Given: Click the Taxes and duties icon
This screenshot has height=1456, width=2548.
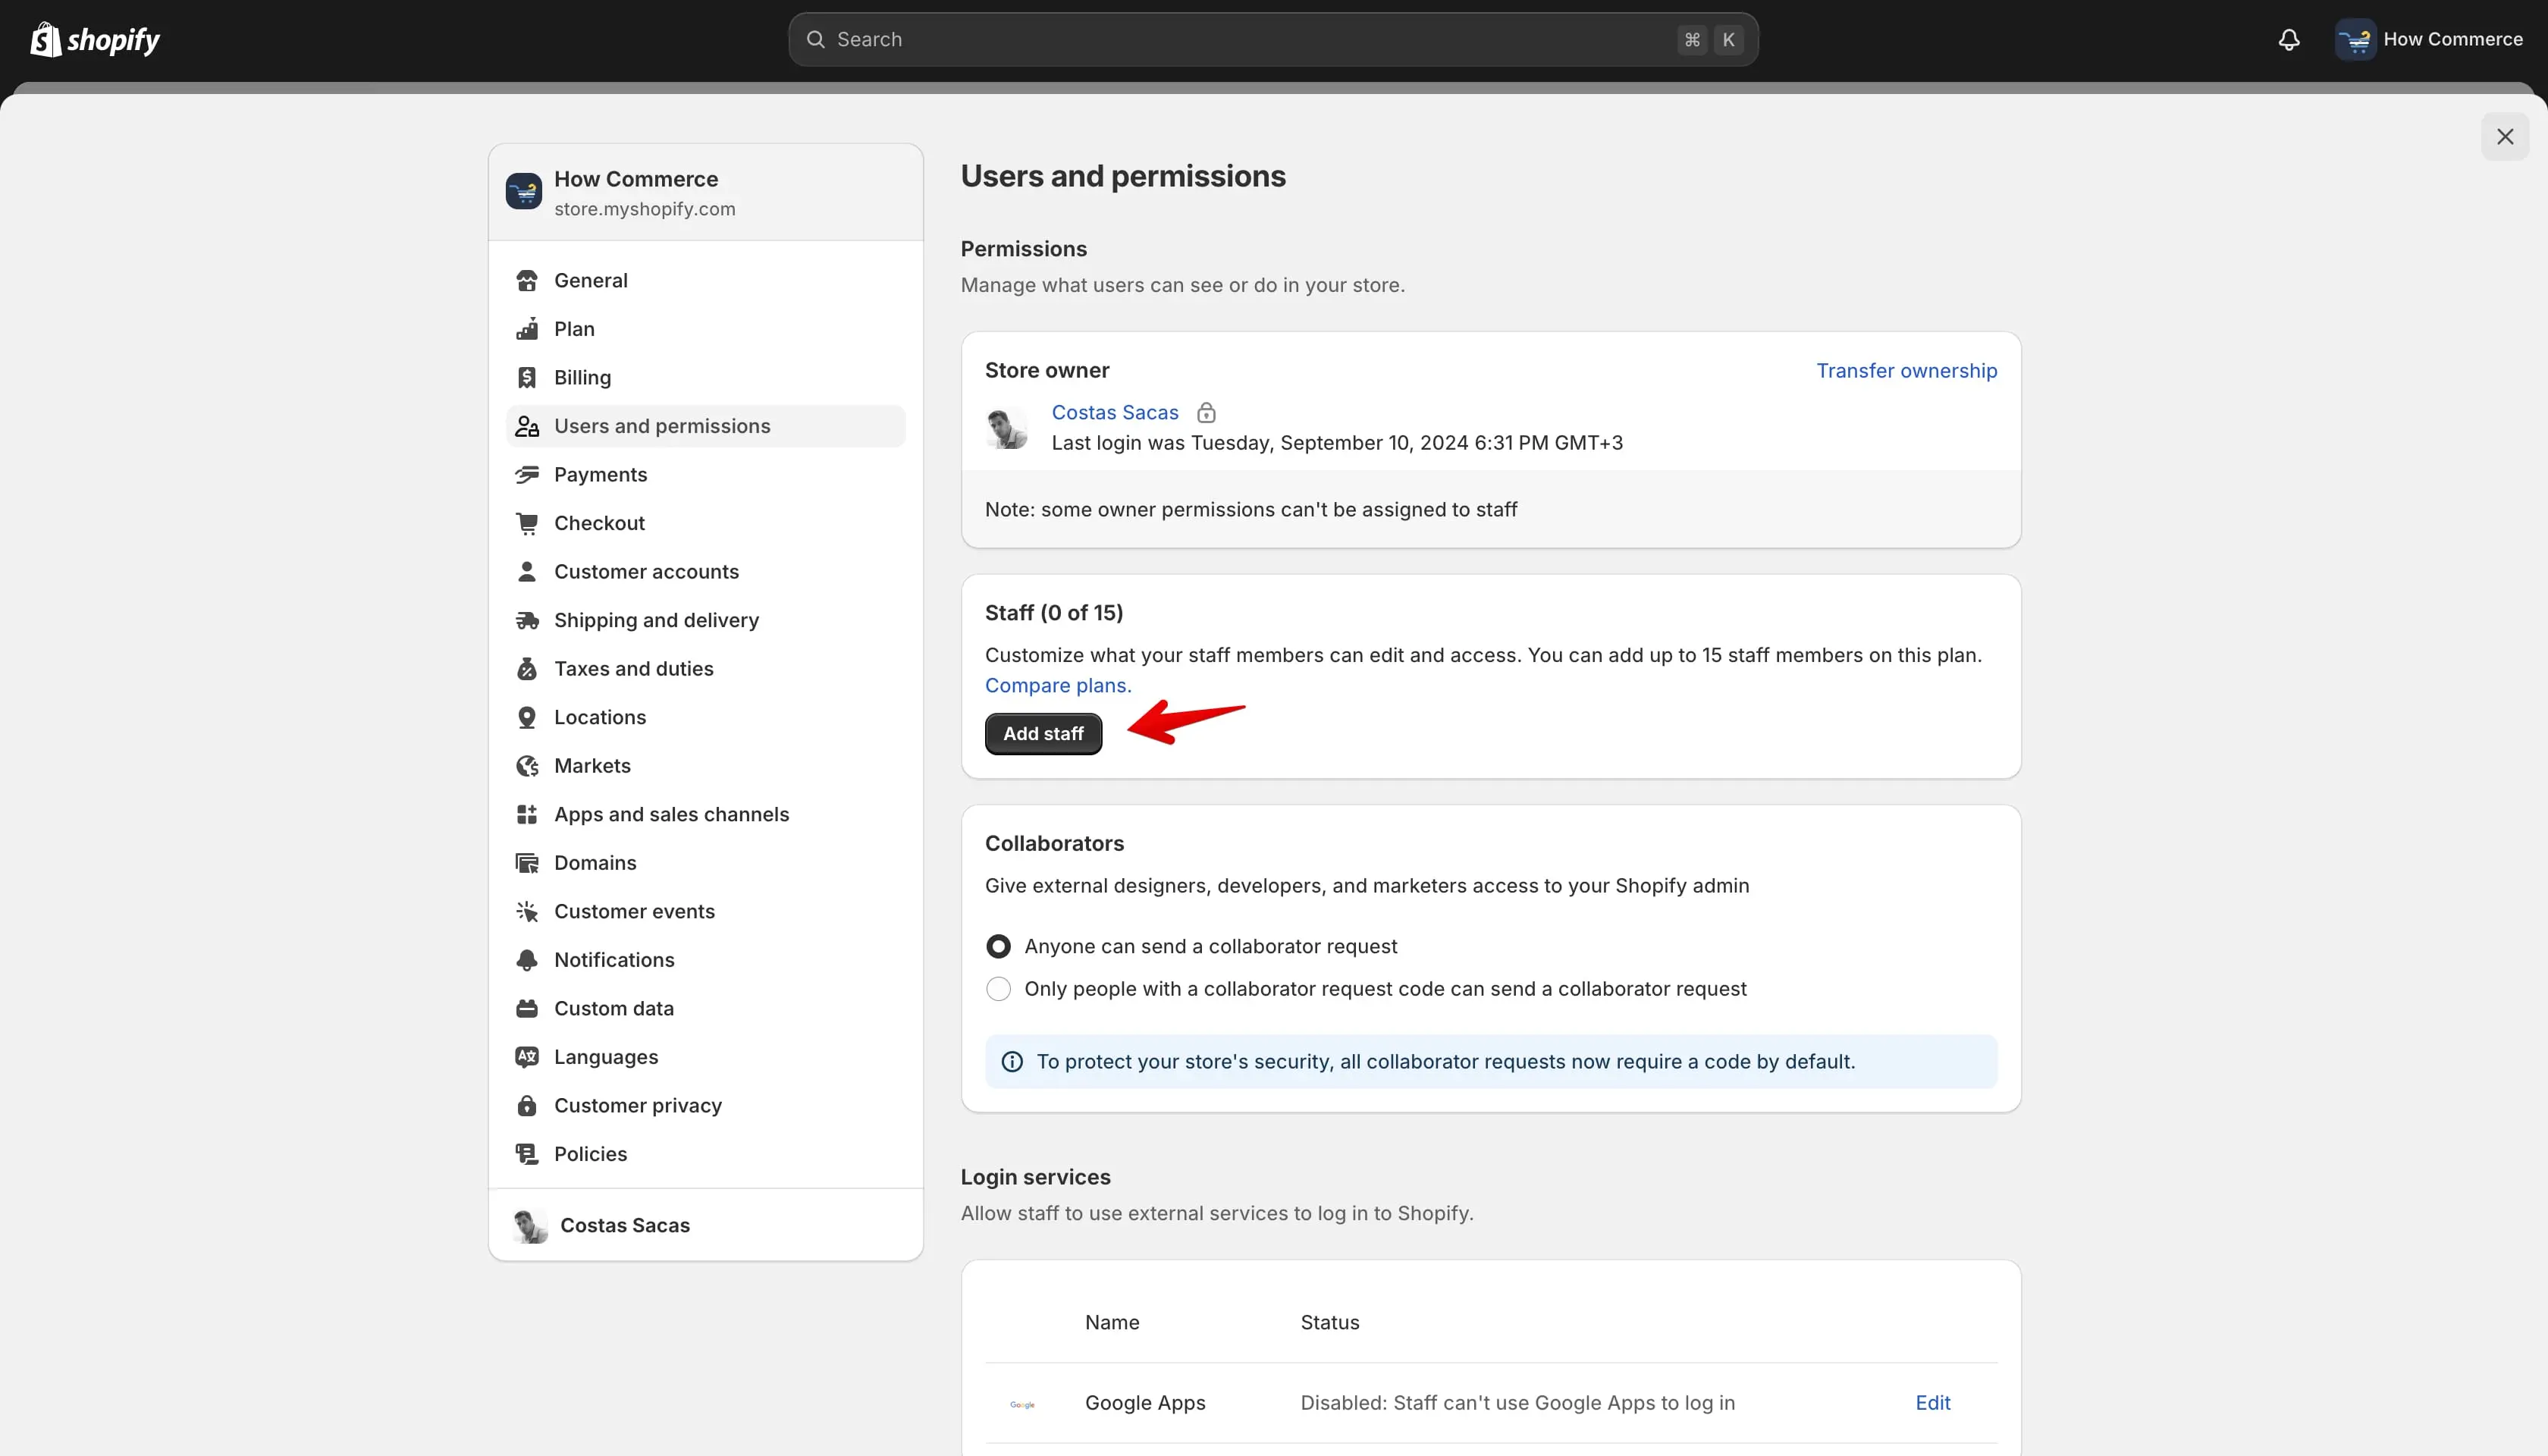Looking at the screenshot, I should 527,669.
